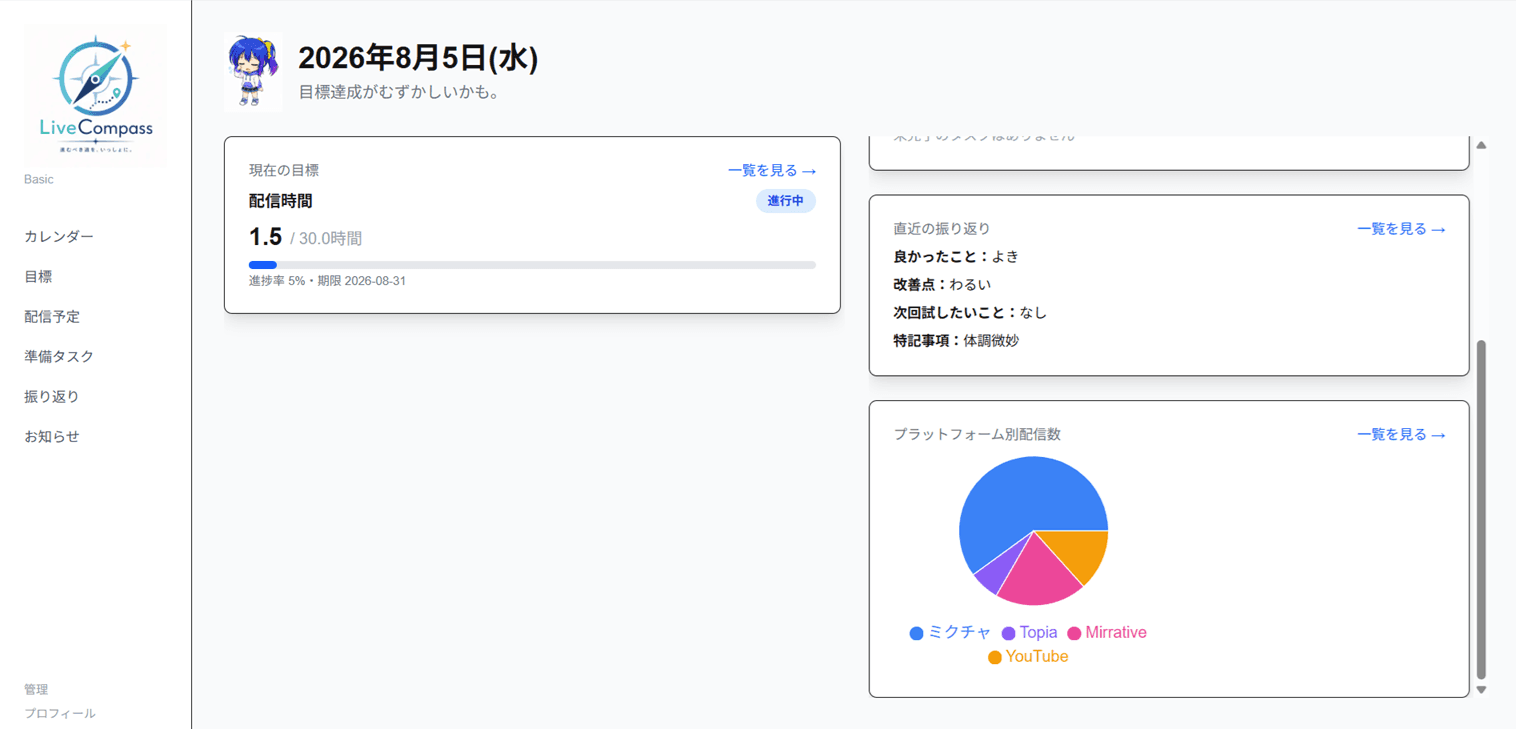View all goals via 一覧を見る
The width and height of the screenshot is (1516, 729).
tap(772, 171)
